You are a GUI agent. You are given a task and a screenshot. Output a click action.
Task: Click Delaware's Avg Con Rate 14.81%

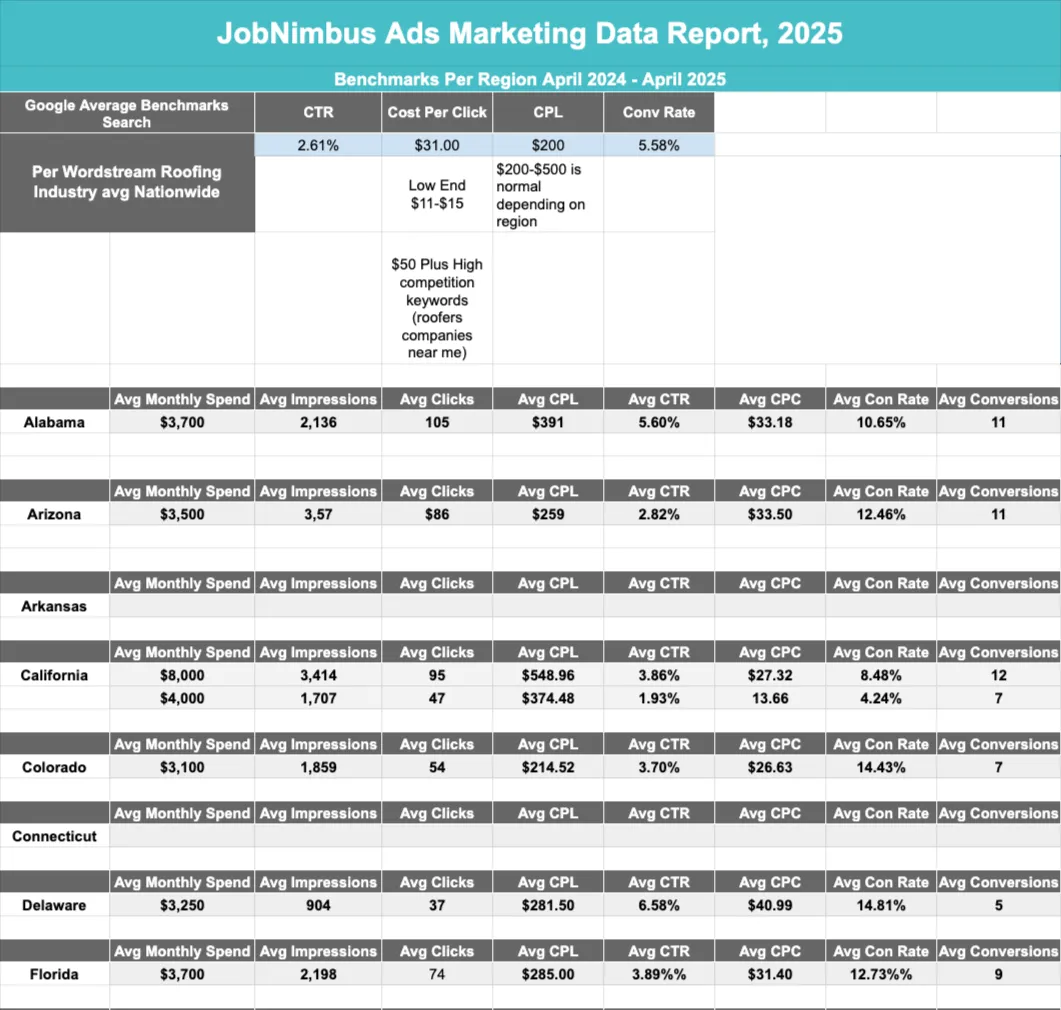[881, 905]
